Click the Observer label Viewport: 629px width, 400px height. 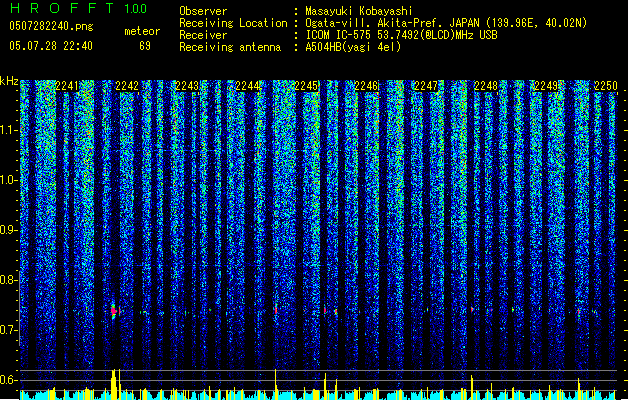[x=203, y=11]
